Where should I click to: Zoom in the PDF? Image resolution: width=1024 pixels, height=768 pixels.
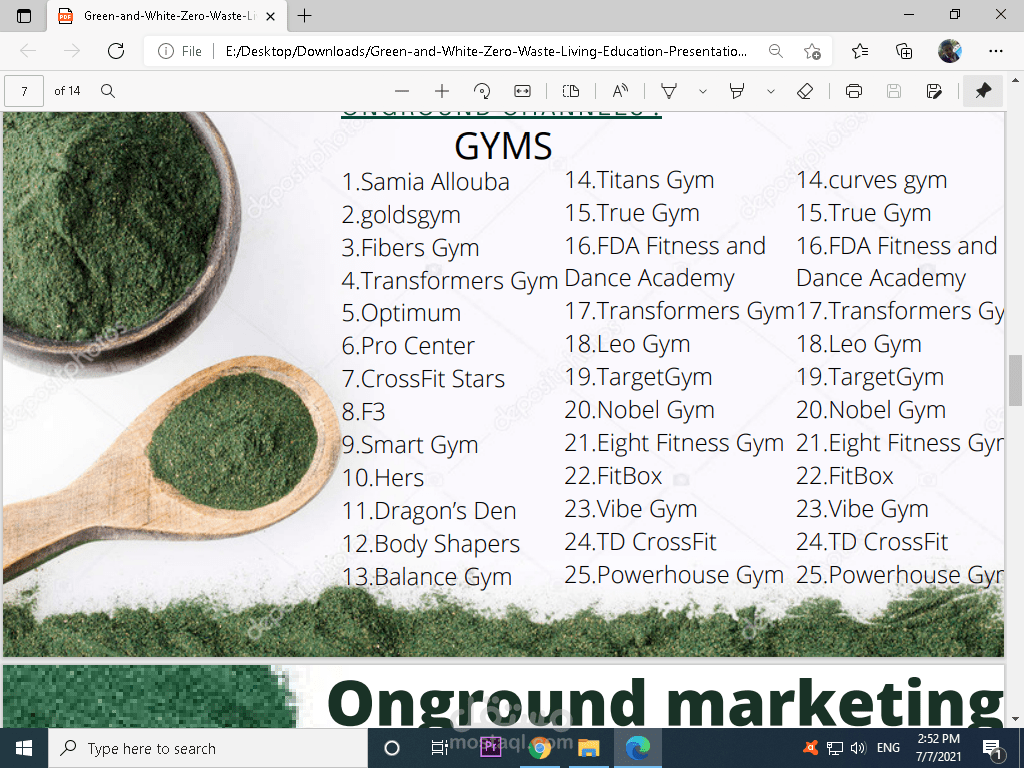pyautogui.click(x=442, y=91)
